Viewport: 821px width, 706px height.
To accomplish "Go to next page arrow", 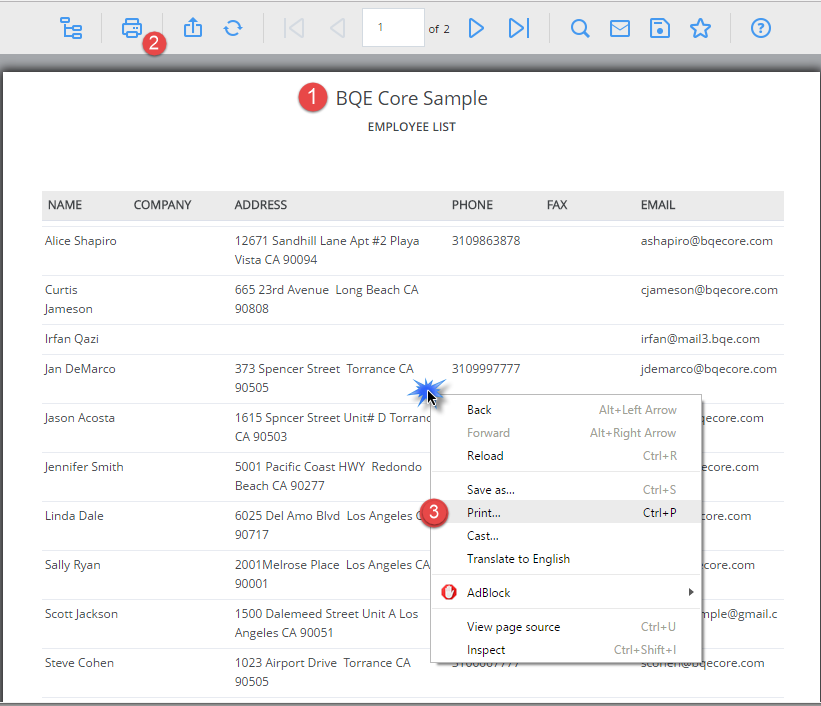I will 476,28.
